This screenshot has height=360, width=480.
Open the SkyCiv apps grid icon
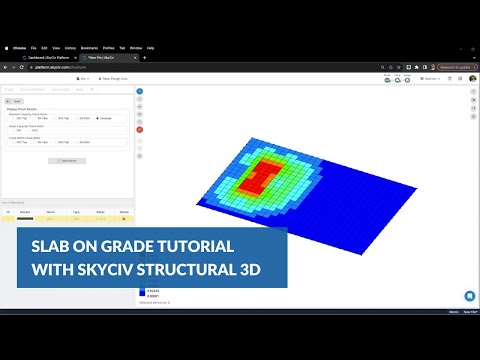460,79
